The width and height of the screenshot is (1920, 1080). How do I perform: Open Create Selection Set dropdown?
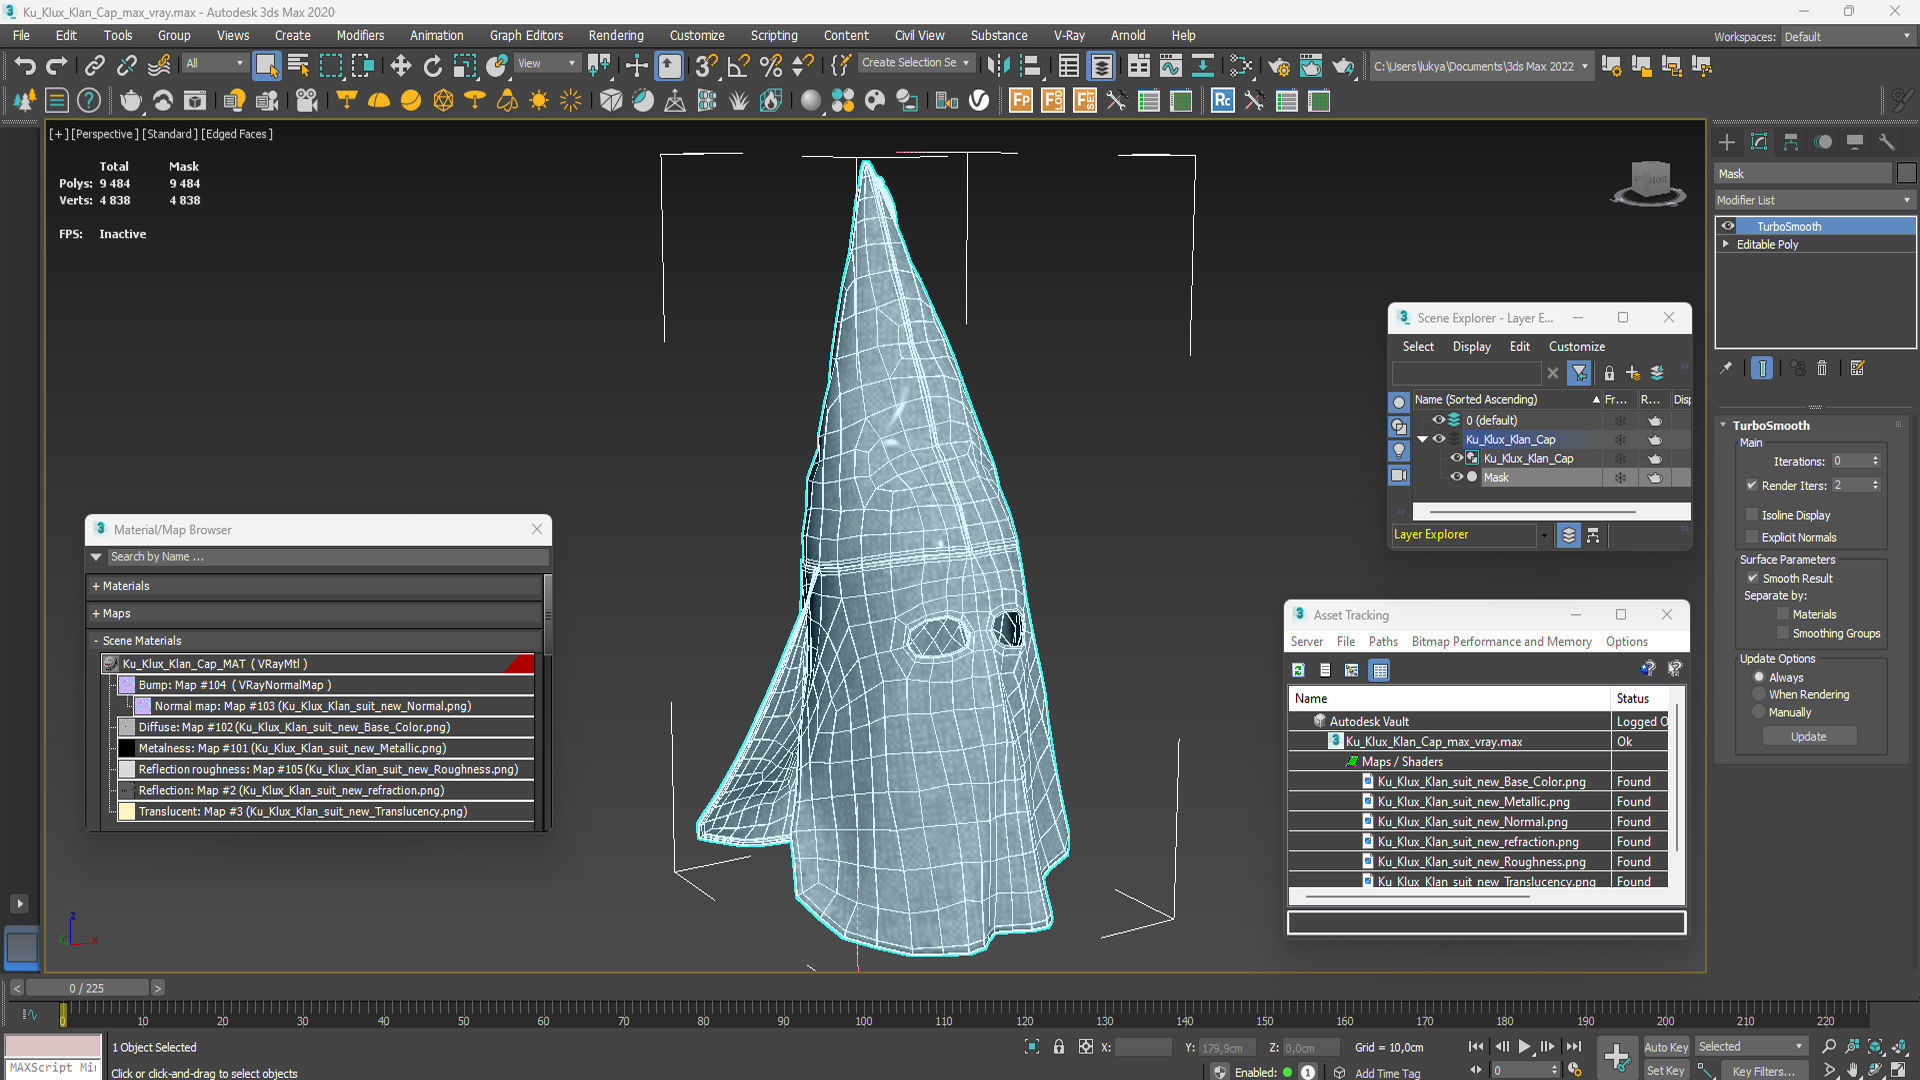[x=916, y=63]
